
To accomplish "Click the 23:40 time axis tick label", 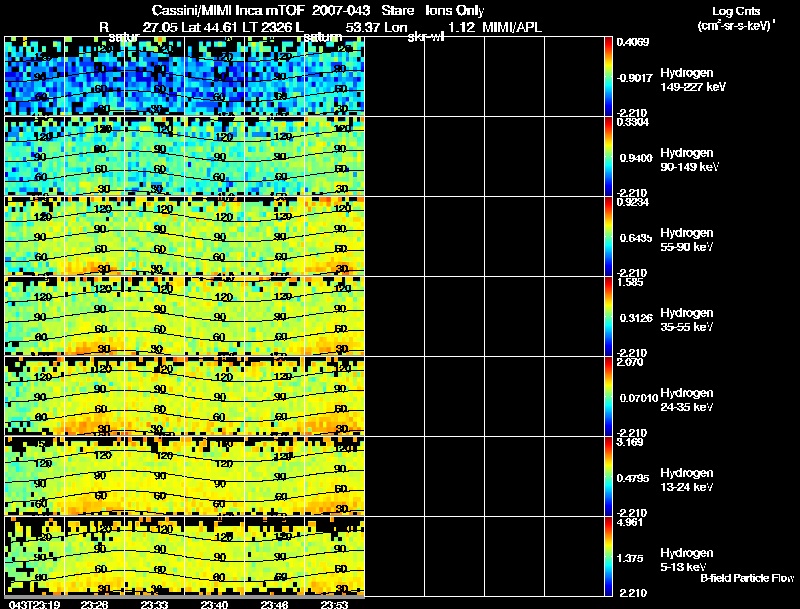I will [215, 603].
